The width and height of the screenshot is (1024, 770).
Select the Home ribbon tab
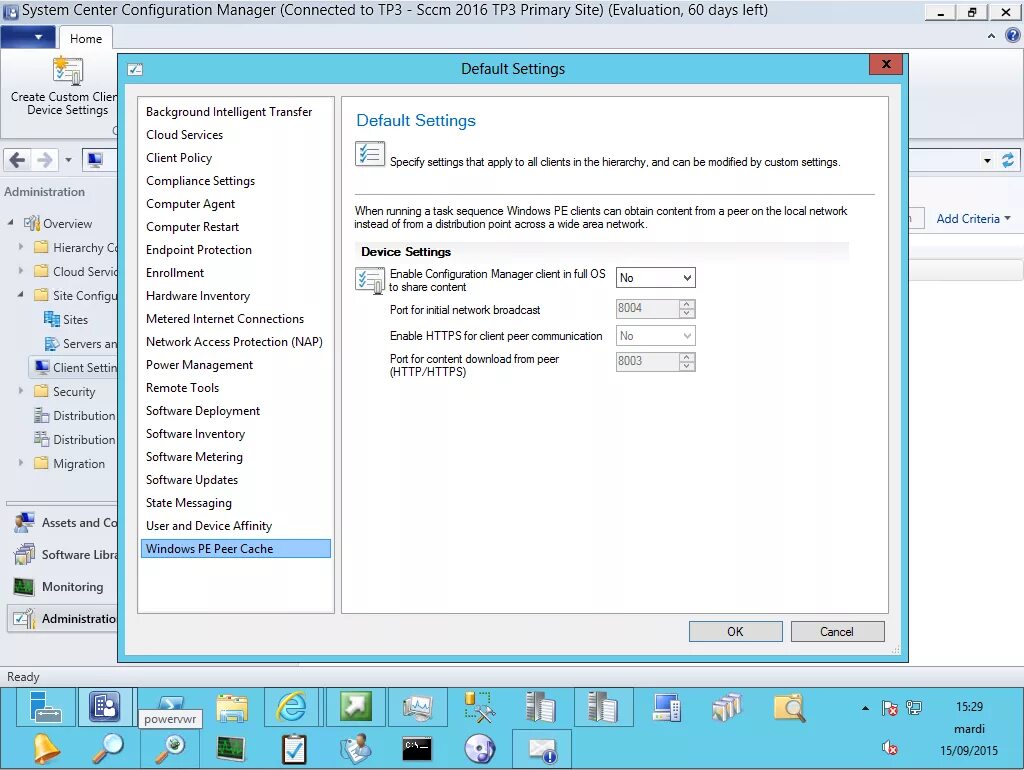[86, 39]
